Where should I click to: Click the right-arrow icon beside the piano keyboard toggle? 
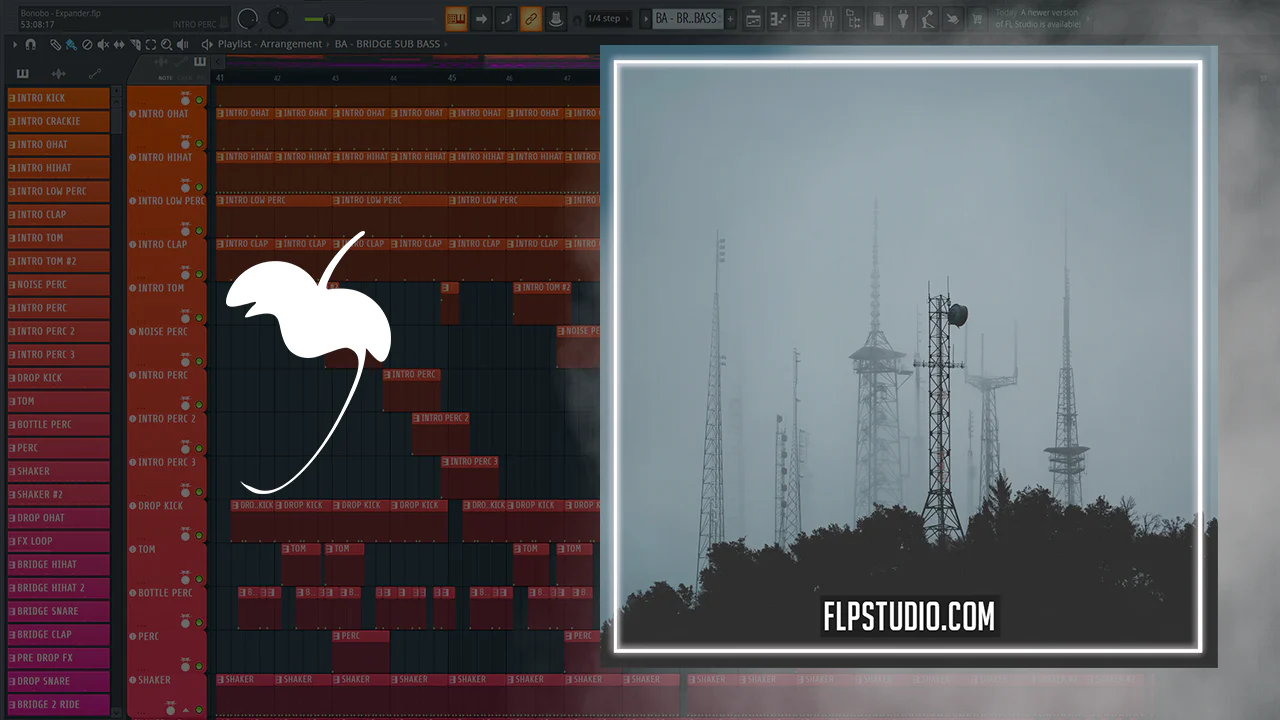481,18
